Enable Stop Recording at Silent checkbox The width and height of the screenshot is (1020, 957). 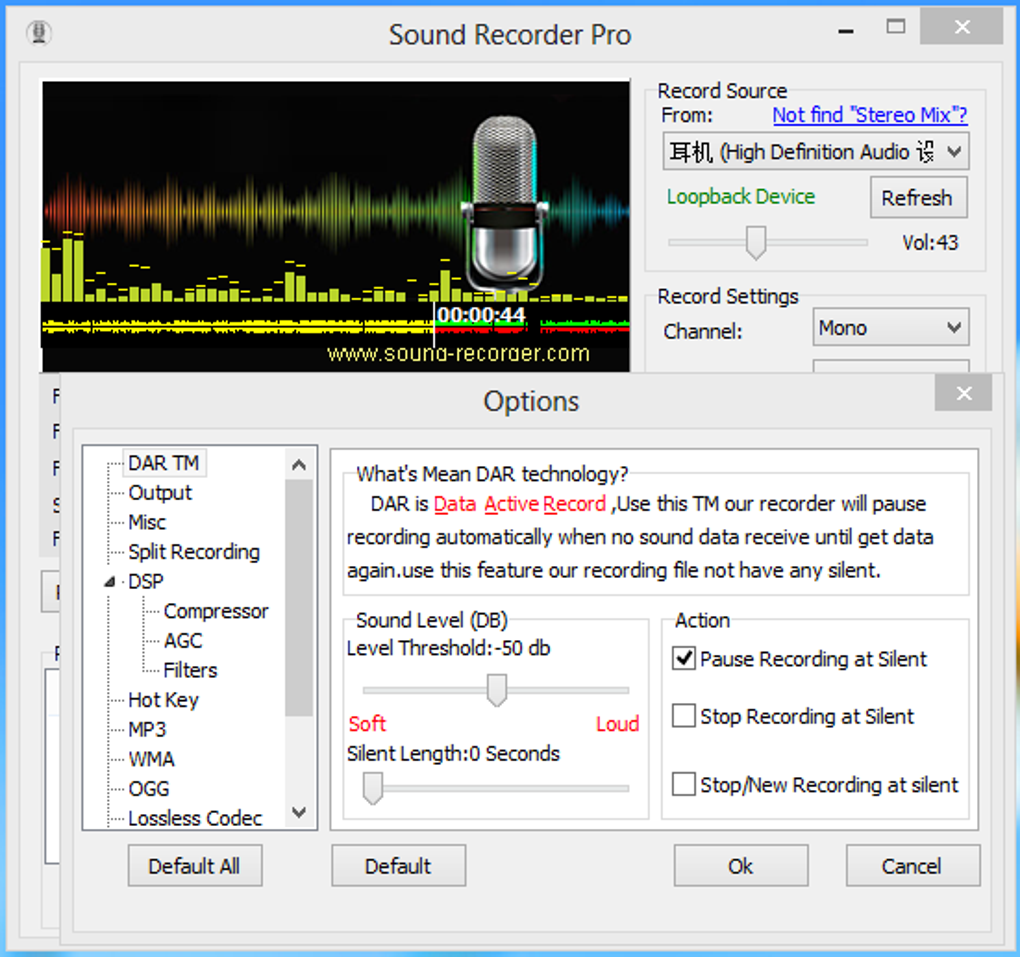684,717
